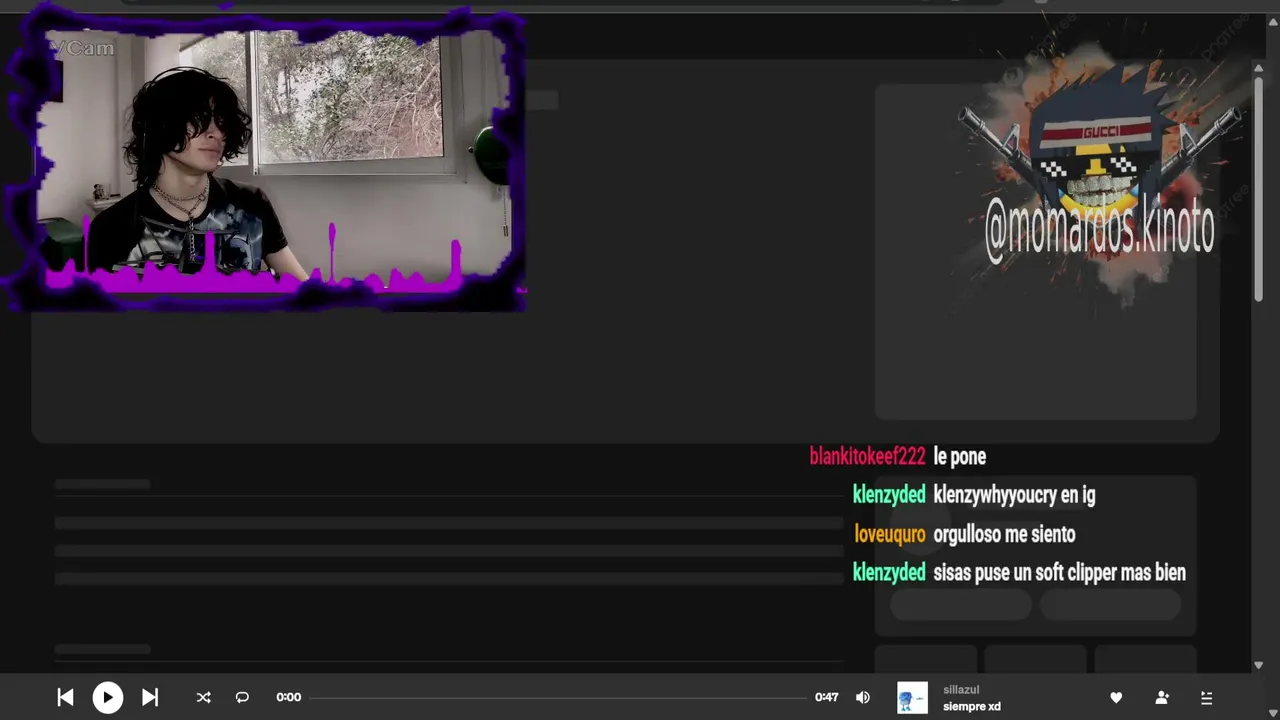Select chat message "orgulloso me siento"
Viewport: 1280px width, 720px height.
pyautogui.click(x=1004, y=534)
